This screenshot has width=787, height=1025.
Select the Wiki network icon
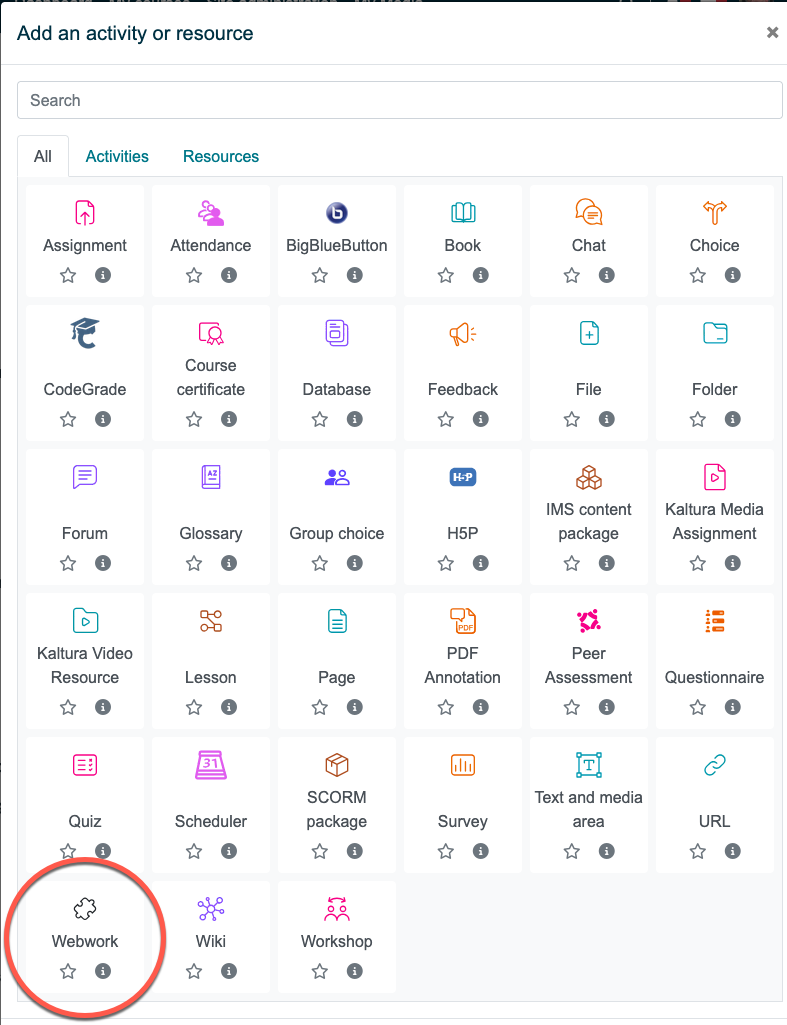[x=210, y=909]
